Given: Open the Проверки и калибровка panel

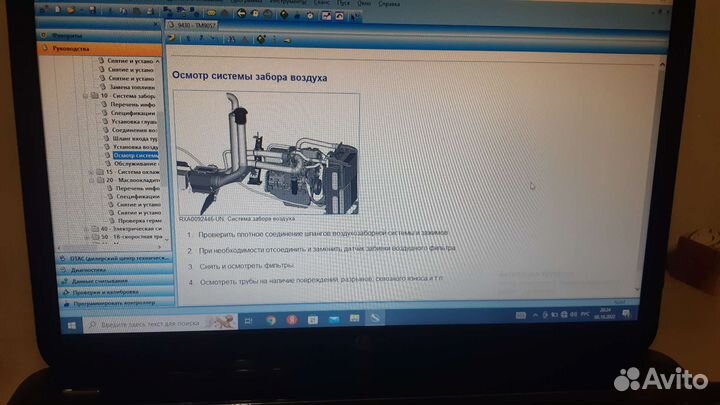Looking at the screenshot, I should click(116, 292).
